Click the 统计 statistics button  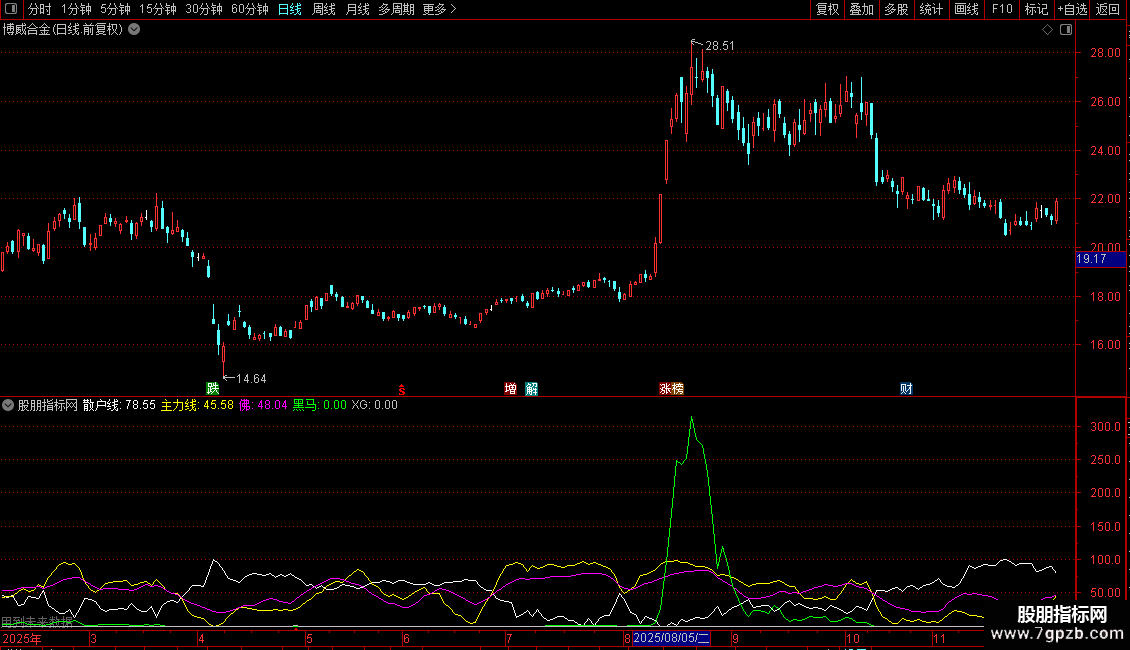click(931, 9)
